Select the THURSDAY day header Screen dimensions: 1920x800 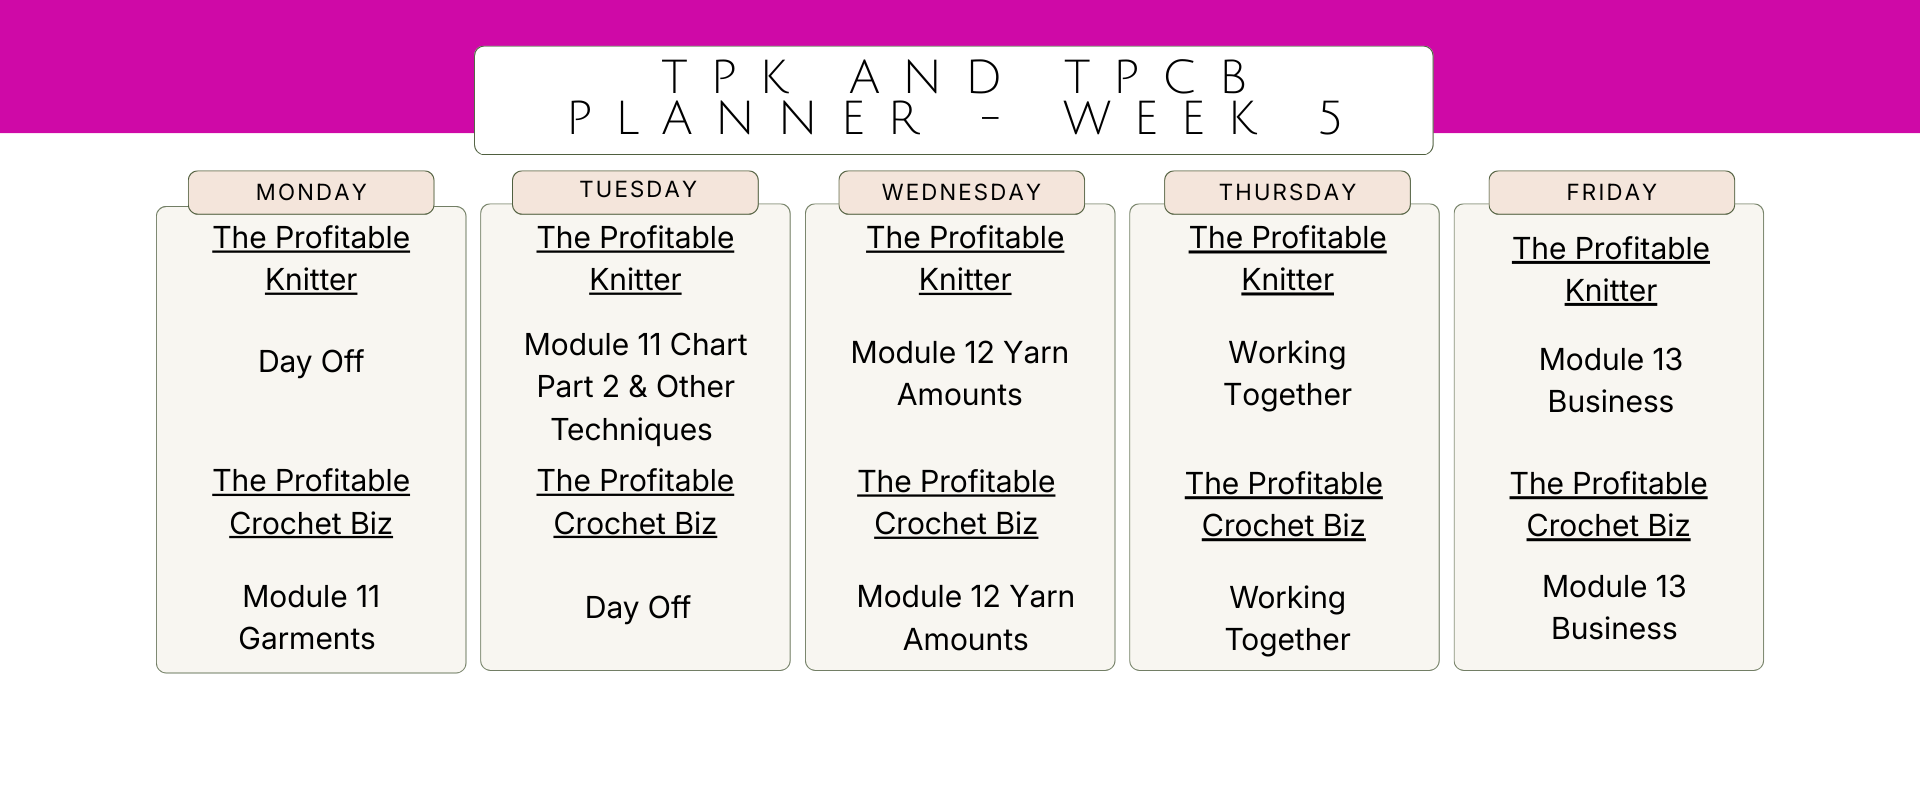[x=1287, y=192]
